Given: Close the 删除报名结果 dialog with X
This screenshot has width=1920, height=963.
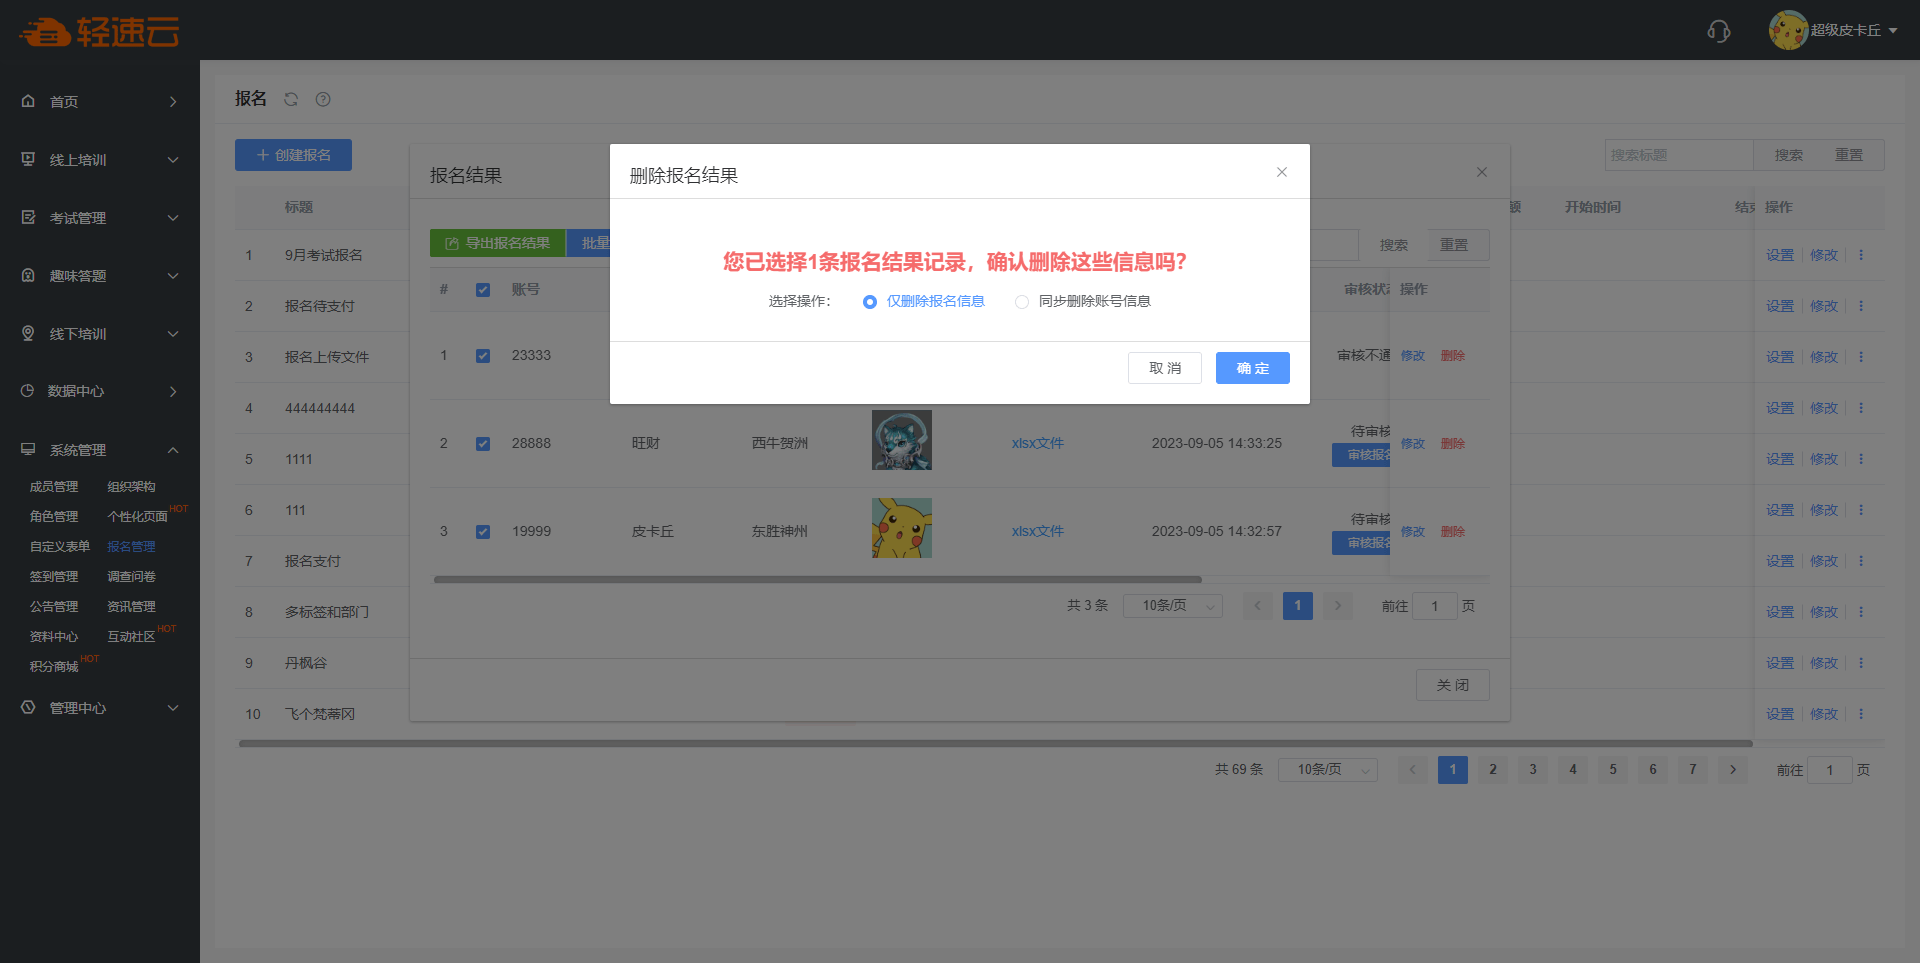Looking at the screenshot, I should tap(1281, 172).
